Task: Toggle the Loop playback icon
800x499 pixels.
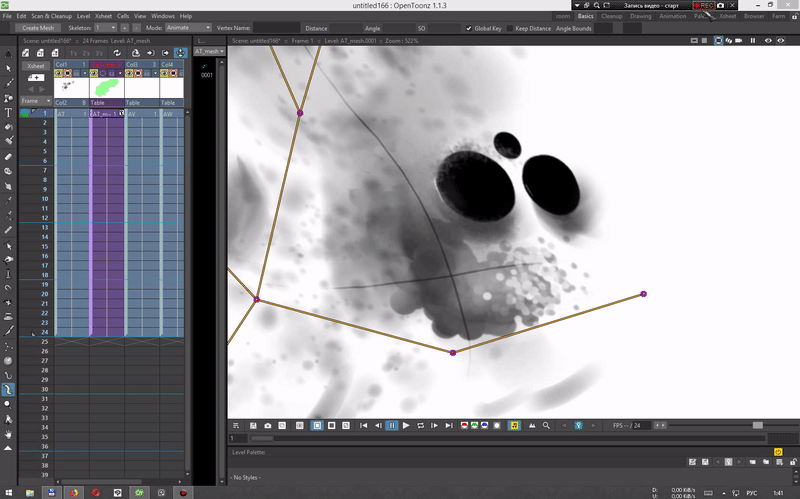Action: [420, 426]
